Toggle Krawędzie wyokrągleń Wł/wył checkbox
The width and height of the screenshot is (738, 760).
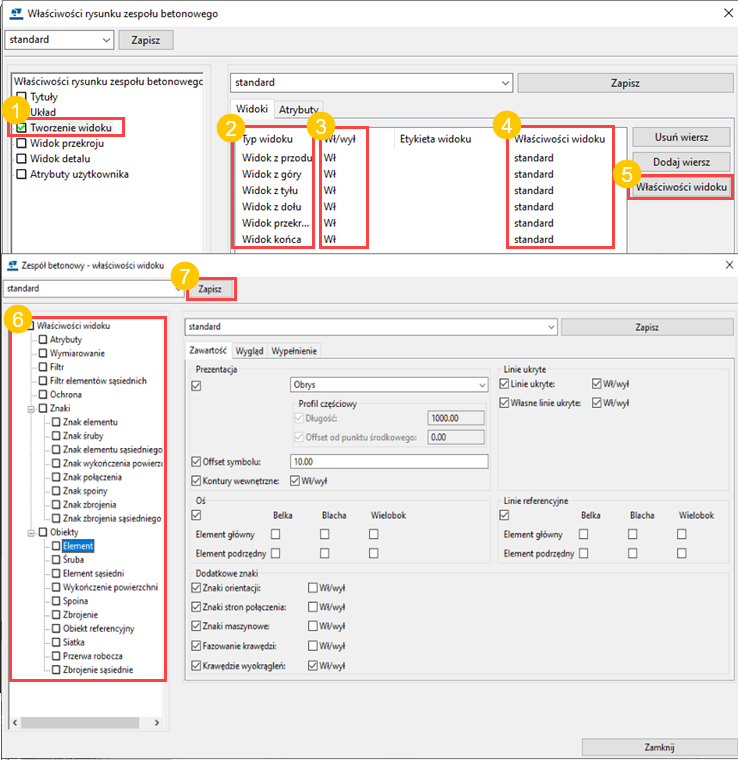tap(314, 665)
